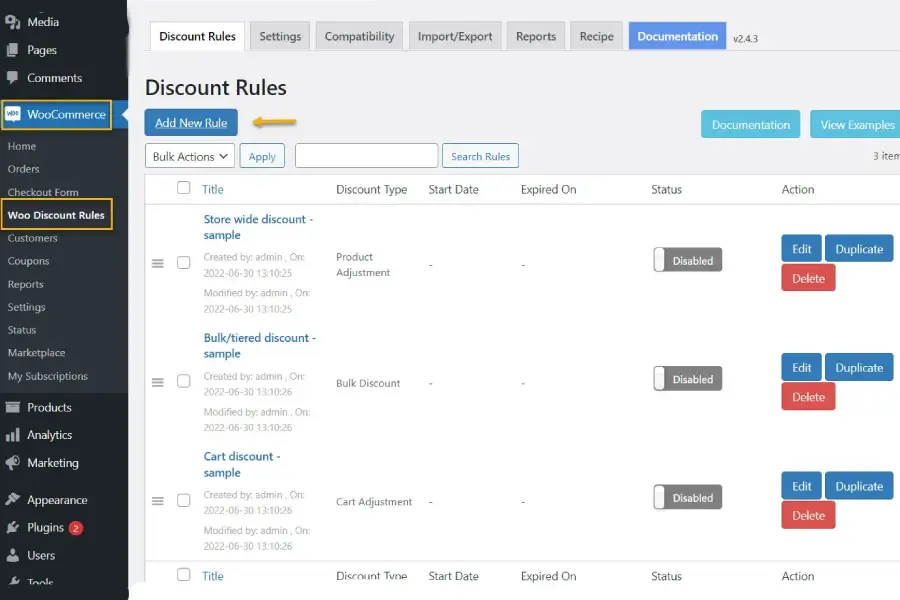Open Woo Discount Rules submenu item
The width and height of the screenshot is (900, 600).
click(x=56, y=215)
